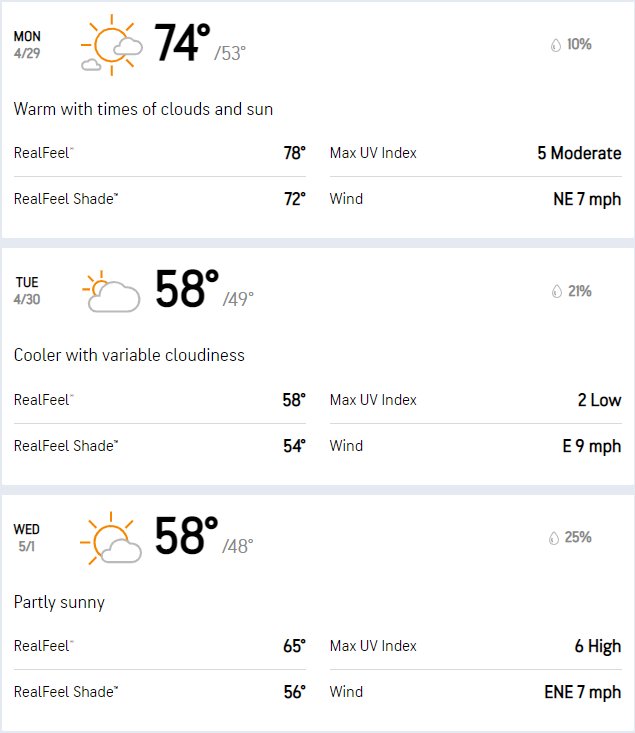This screenshot has height=733, width=635.
Task: Click Tuesday's 58° high temperature
Action: [x=187, y=289]
